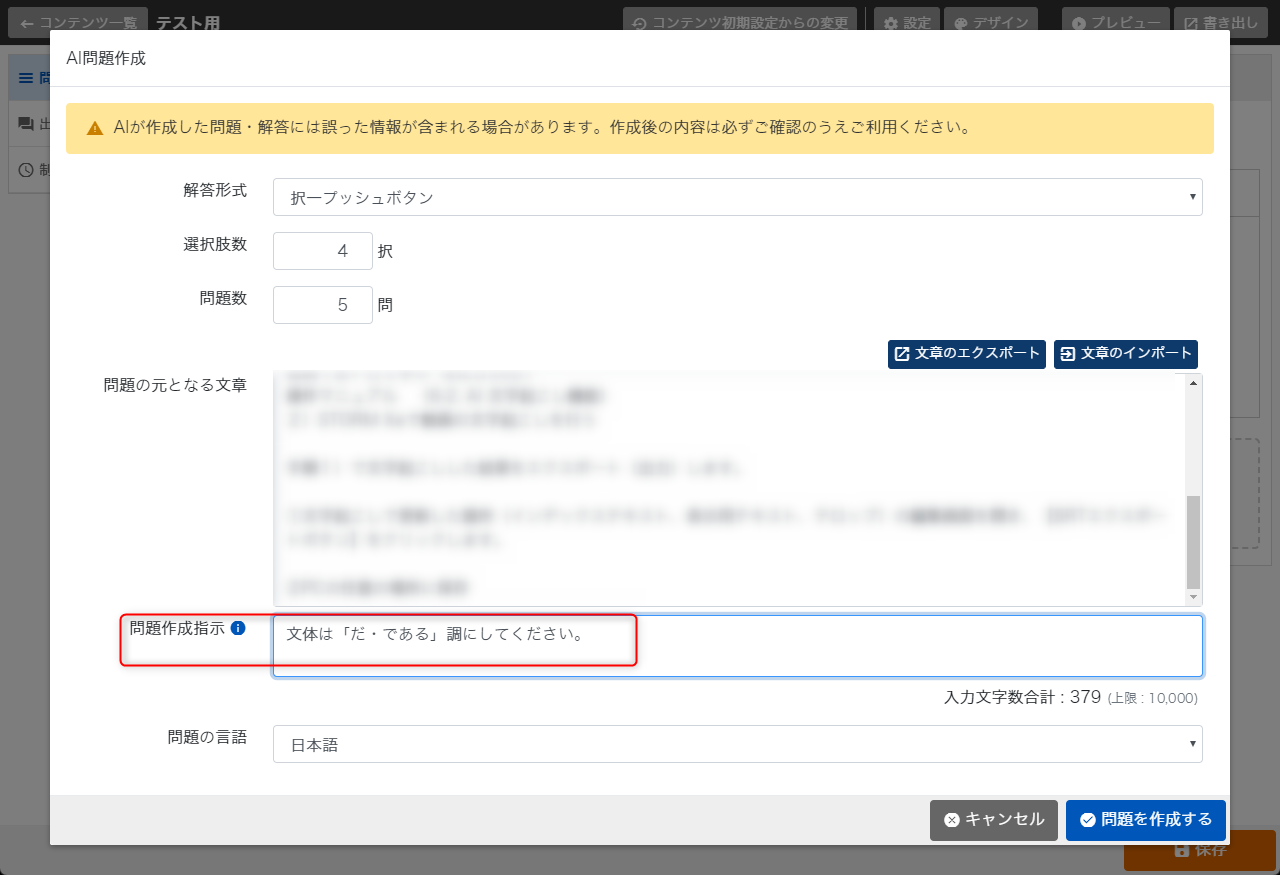This screenshot has width=1280, height=875.
Task: Click the yellow warning triangle icon
Action: click(95, 128)
